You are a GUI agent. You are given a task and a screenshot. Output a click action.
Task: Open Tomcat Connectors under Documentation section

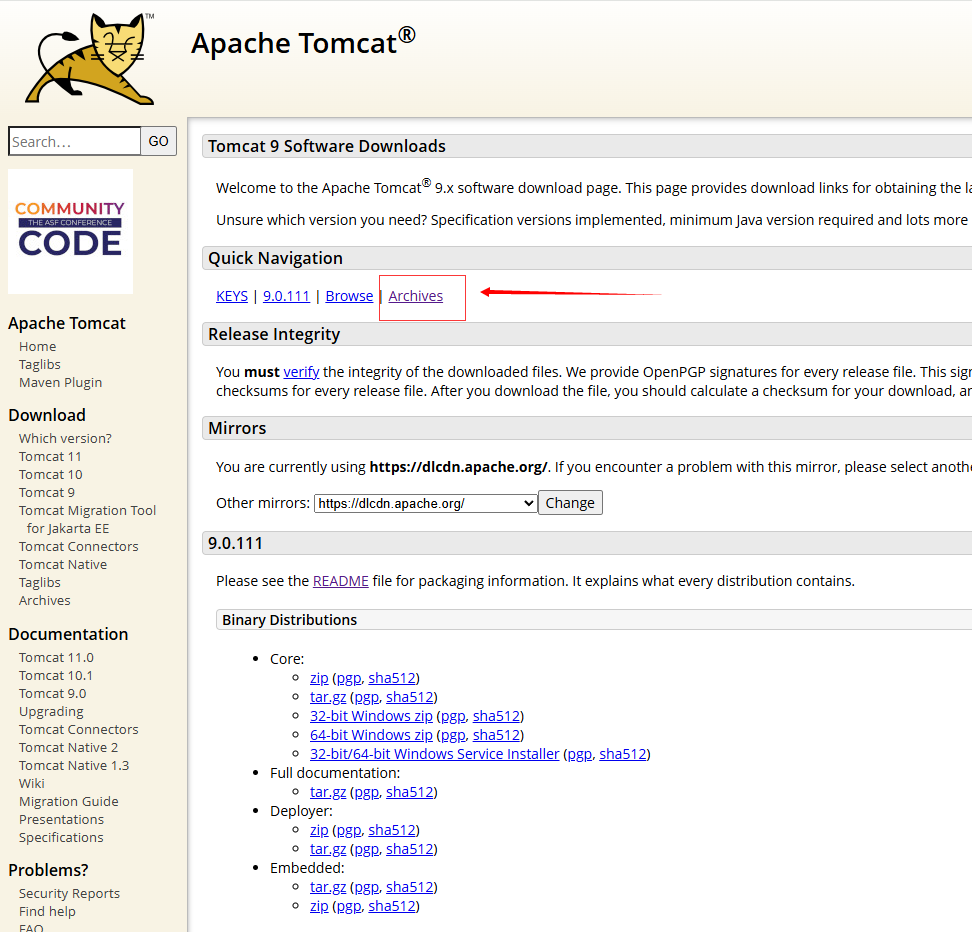(79, 729)
